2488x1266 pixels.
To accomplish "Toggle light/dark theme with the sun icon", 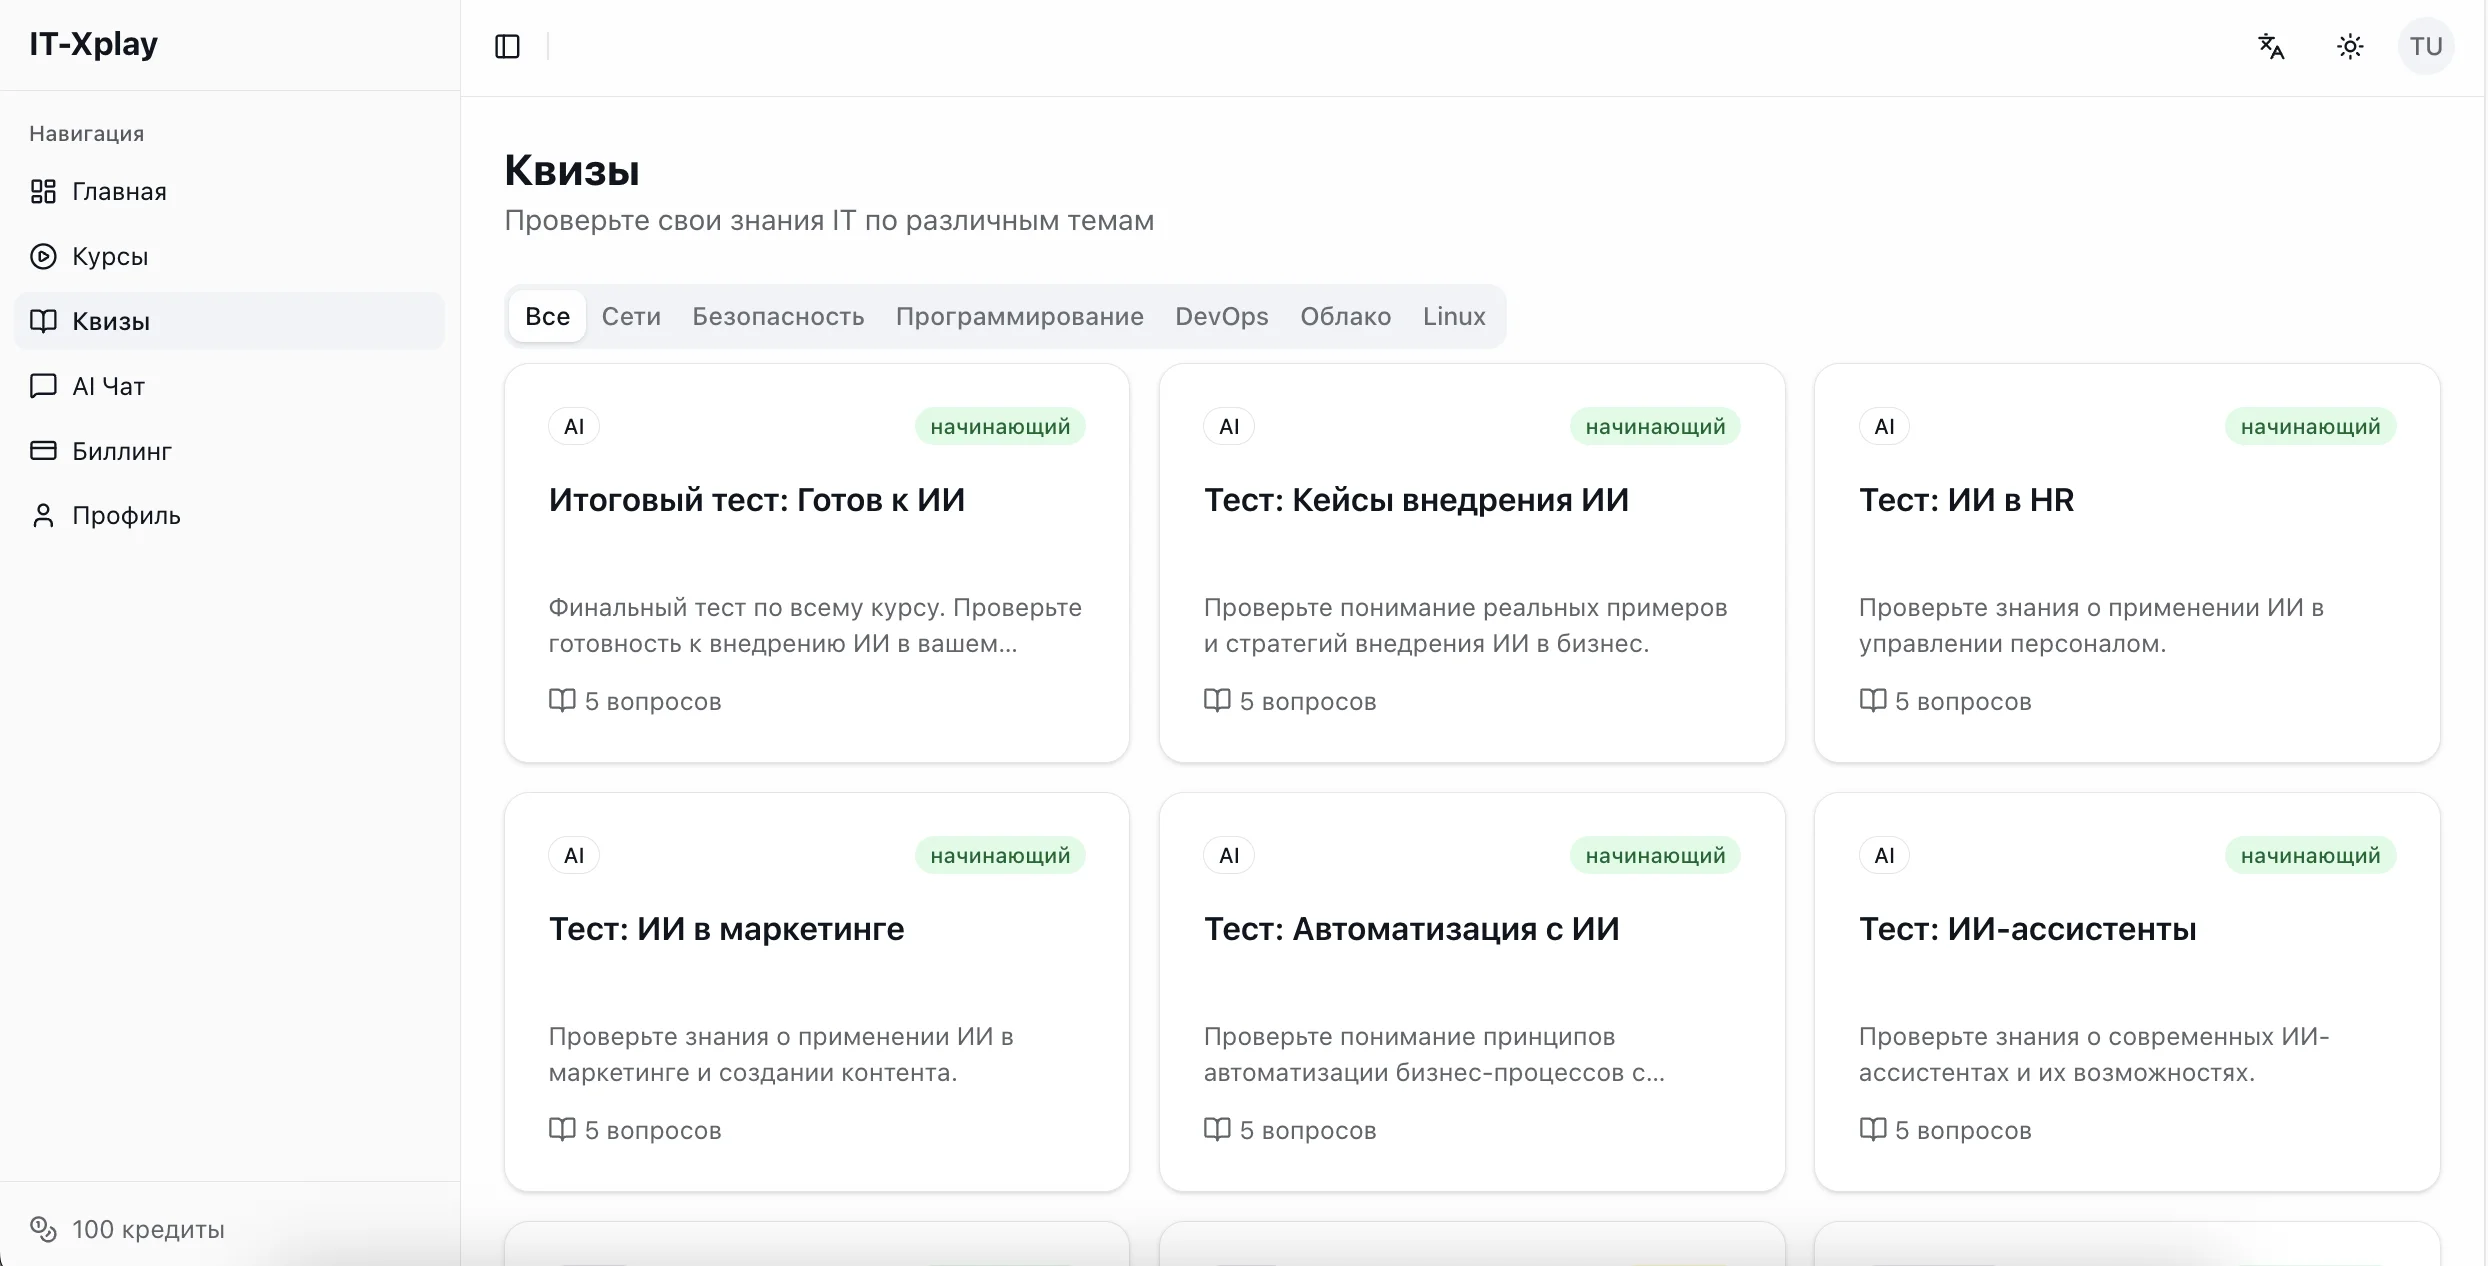I will click(2349, 46).
